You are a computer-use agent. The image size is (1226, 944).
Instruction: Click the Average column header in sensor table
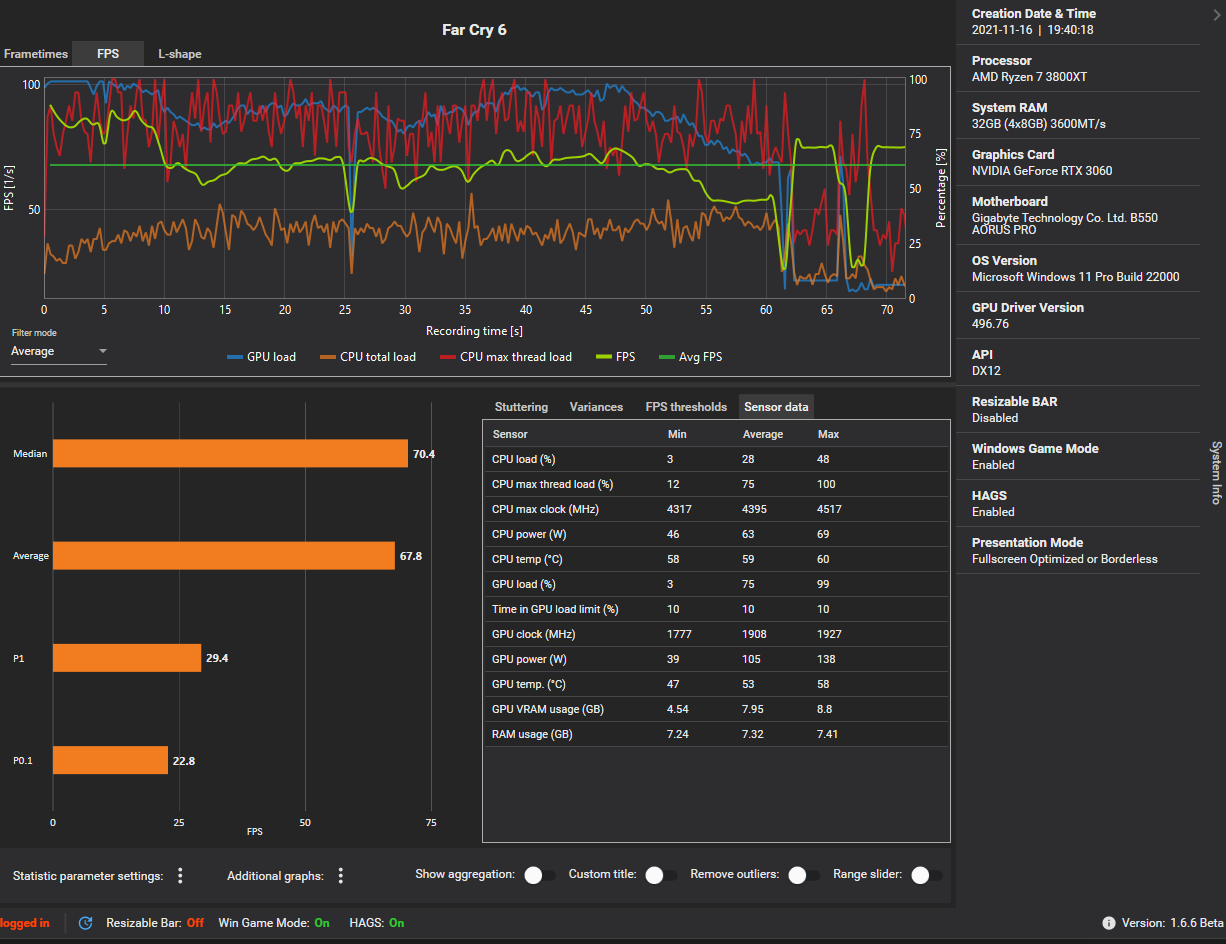pos(763,434)
